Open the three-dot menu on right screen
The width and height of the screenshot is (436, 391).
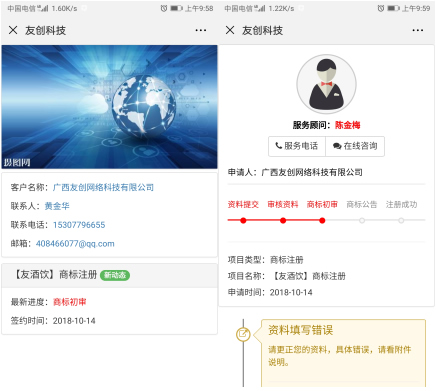tap(418, 30)
